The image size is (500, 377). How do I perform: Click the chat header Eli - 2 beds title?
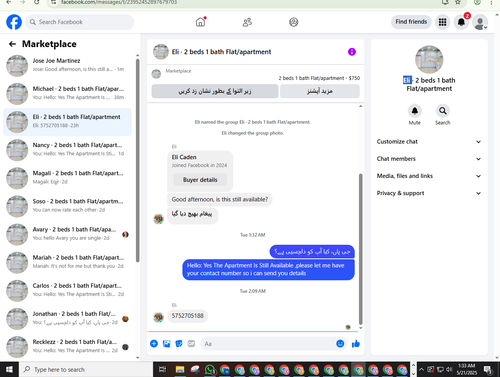pyautogui.click(x=221, y=52)
